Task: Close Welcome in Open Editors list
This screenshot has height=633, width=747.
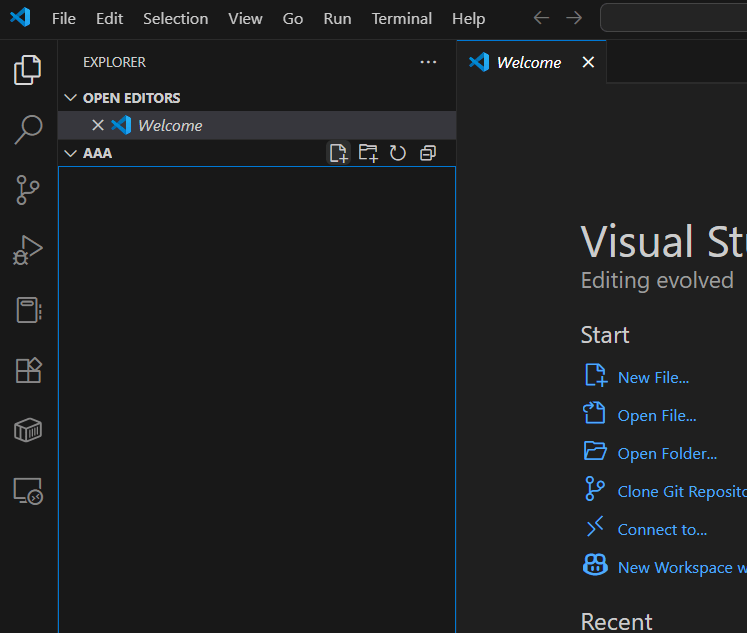Action: click(98, 125)
